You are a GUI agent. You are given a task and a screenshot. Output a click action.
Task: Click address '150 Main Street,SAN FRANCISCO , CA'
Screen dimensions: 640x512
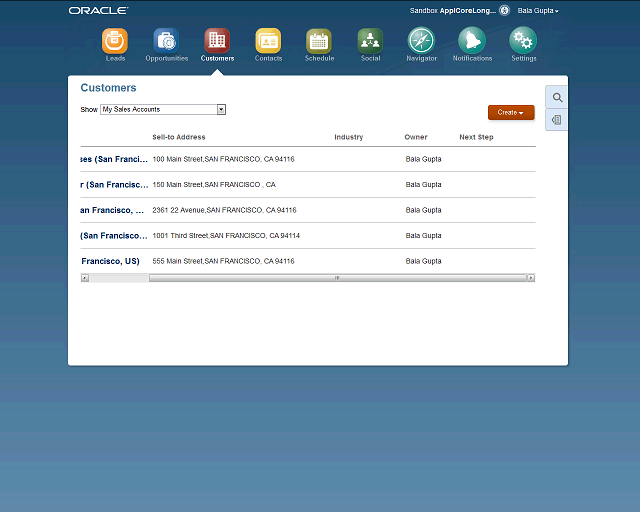point(214,185)
